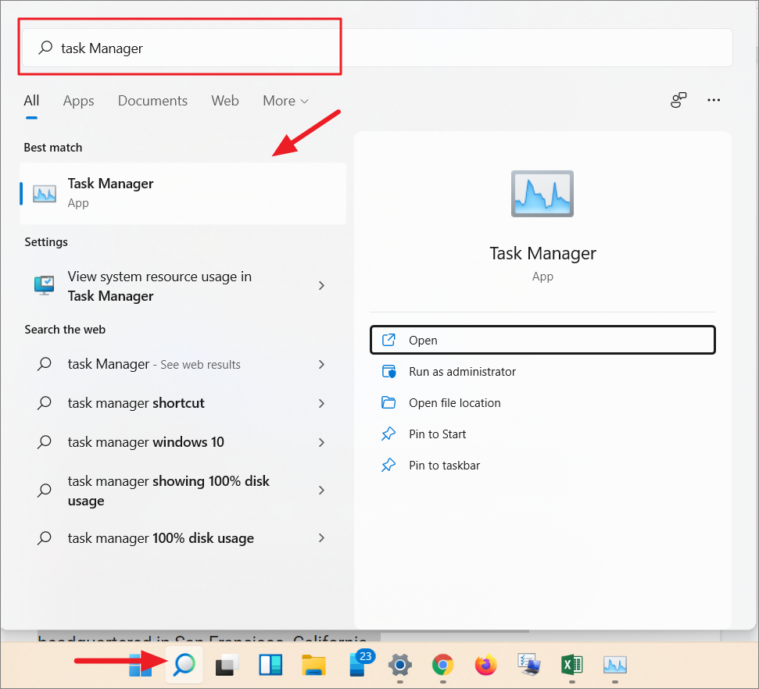Open the Windows Start button in the taskbar
This screenshot has width=759, height=689.
click(x=140, y=664)
